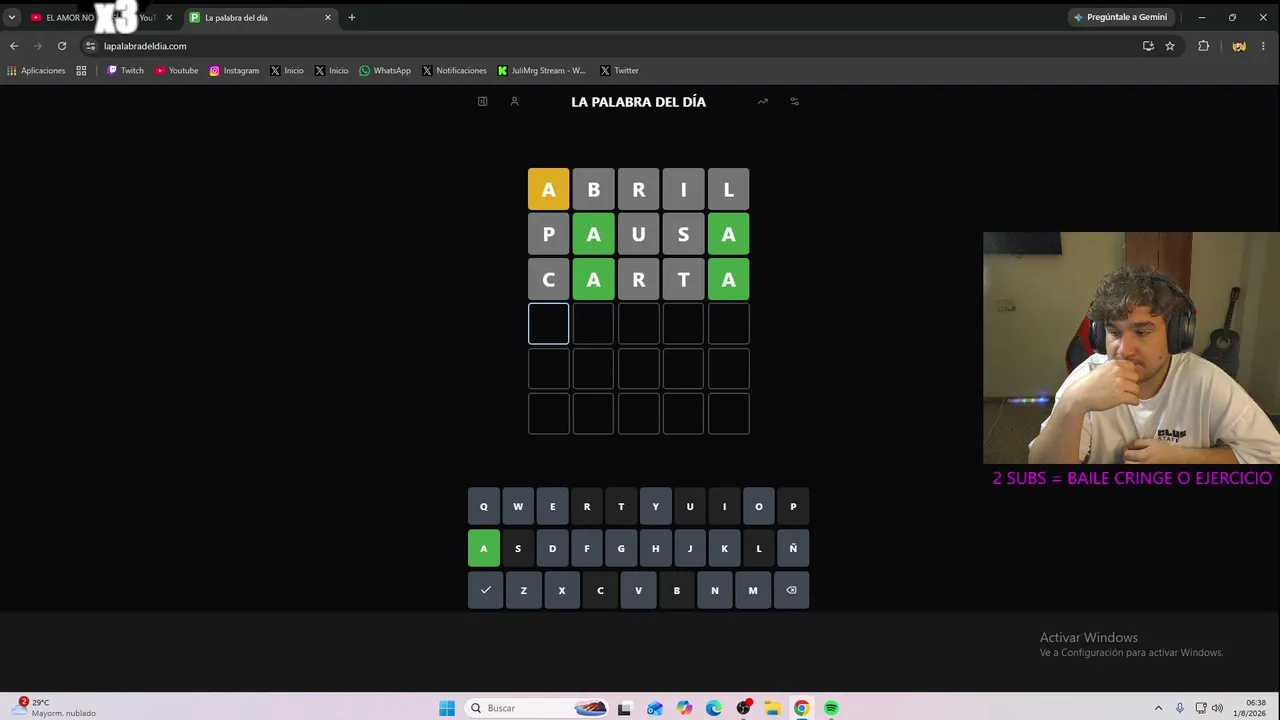View site information next to the URL
The image size is (1280, 720).
[x=90, y=46]
